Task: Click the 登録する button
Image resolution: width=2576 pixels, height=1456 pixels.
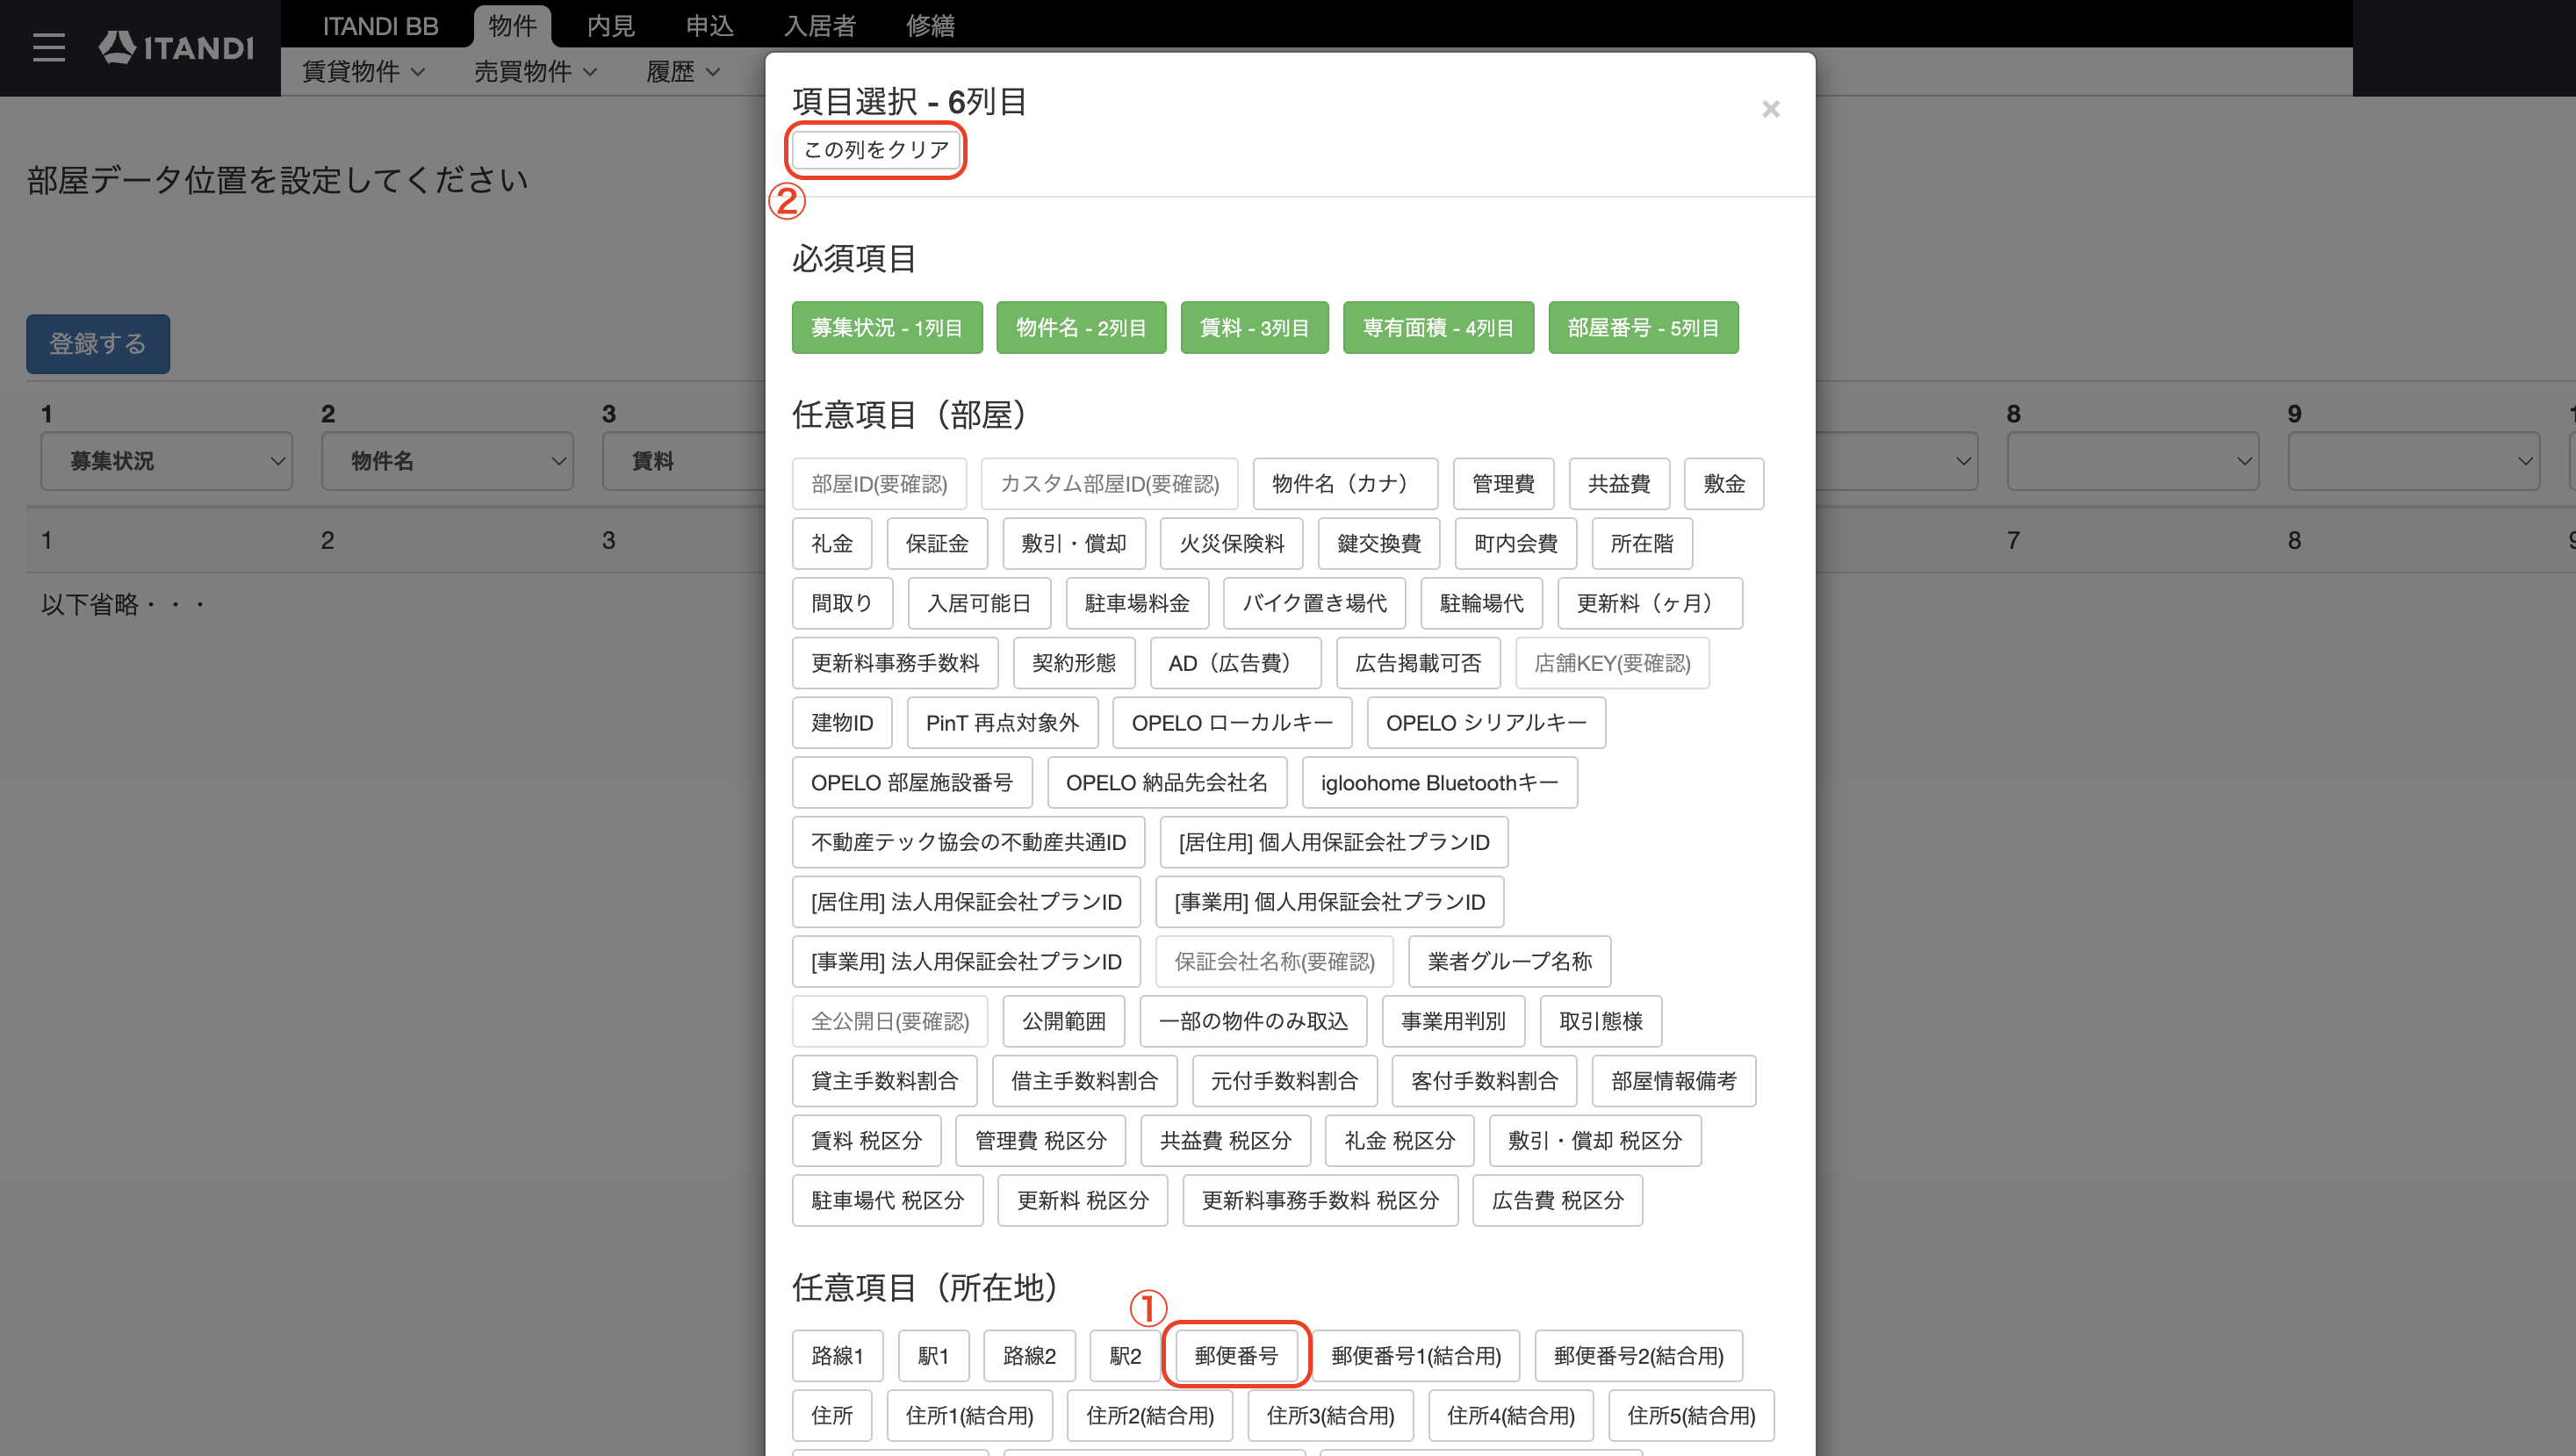Action: 98,344
